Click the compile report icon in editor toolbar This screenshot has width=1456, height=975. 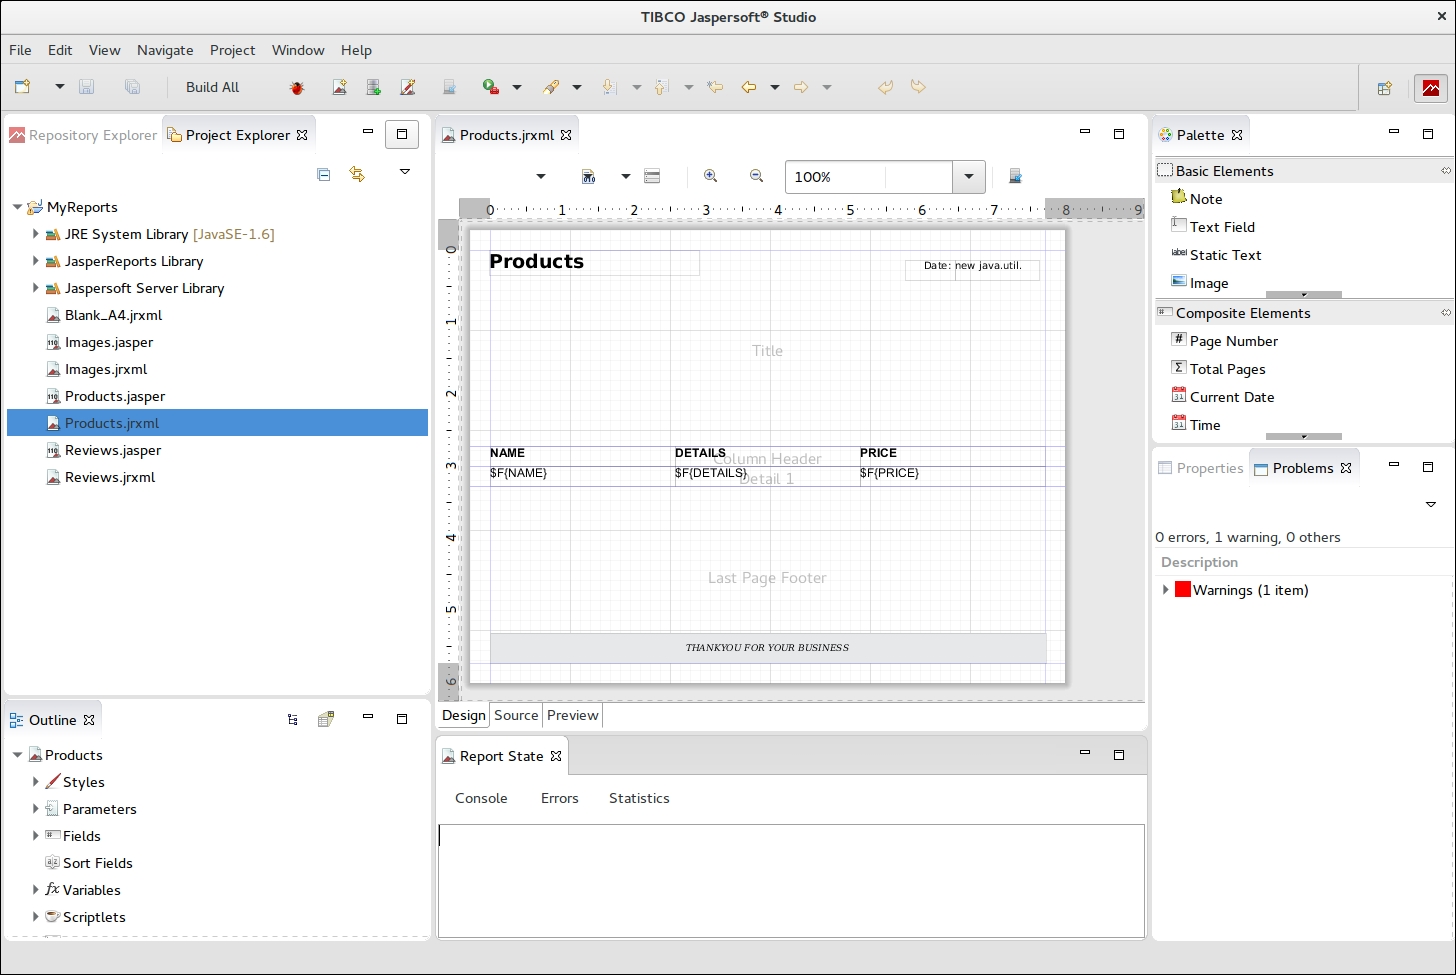pos(589,176)
